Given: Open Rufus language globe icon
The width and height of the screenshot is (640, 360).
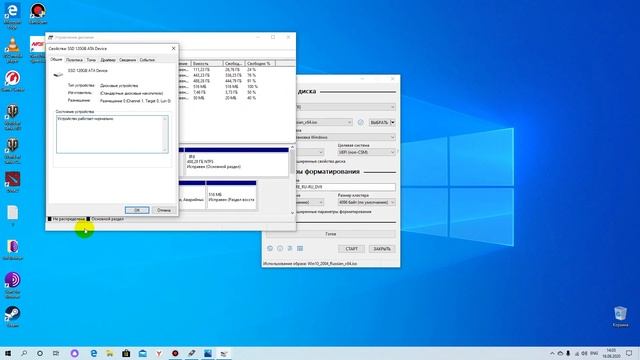Looking at the screenshot, I should click(270, 249).
